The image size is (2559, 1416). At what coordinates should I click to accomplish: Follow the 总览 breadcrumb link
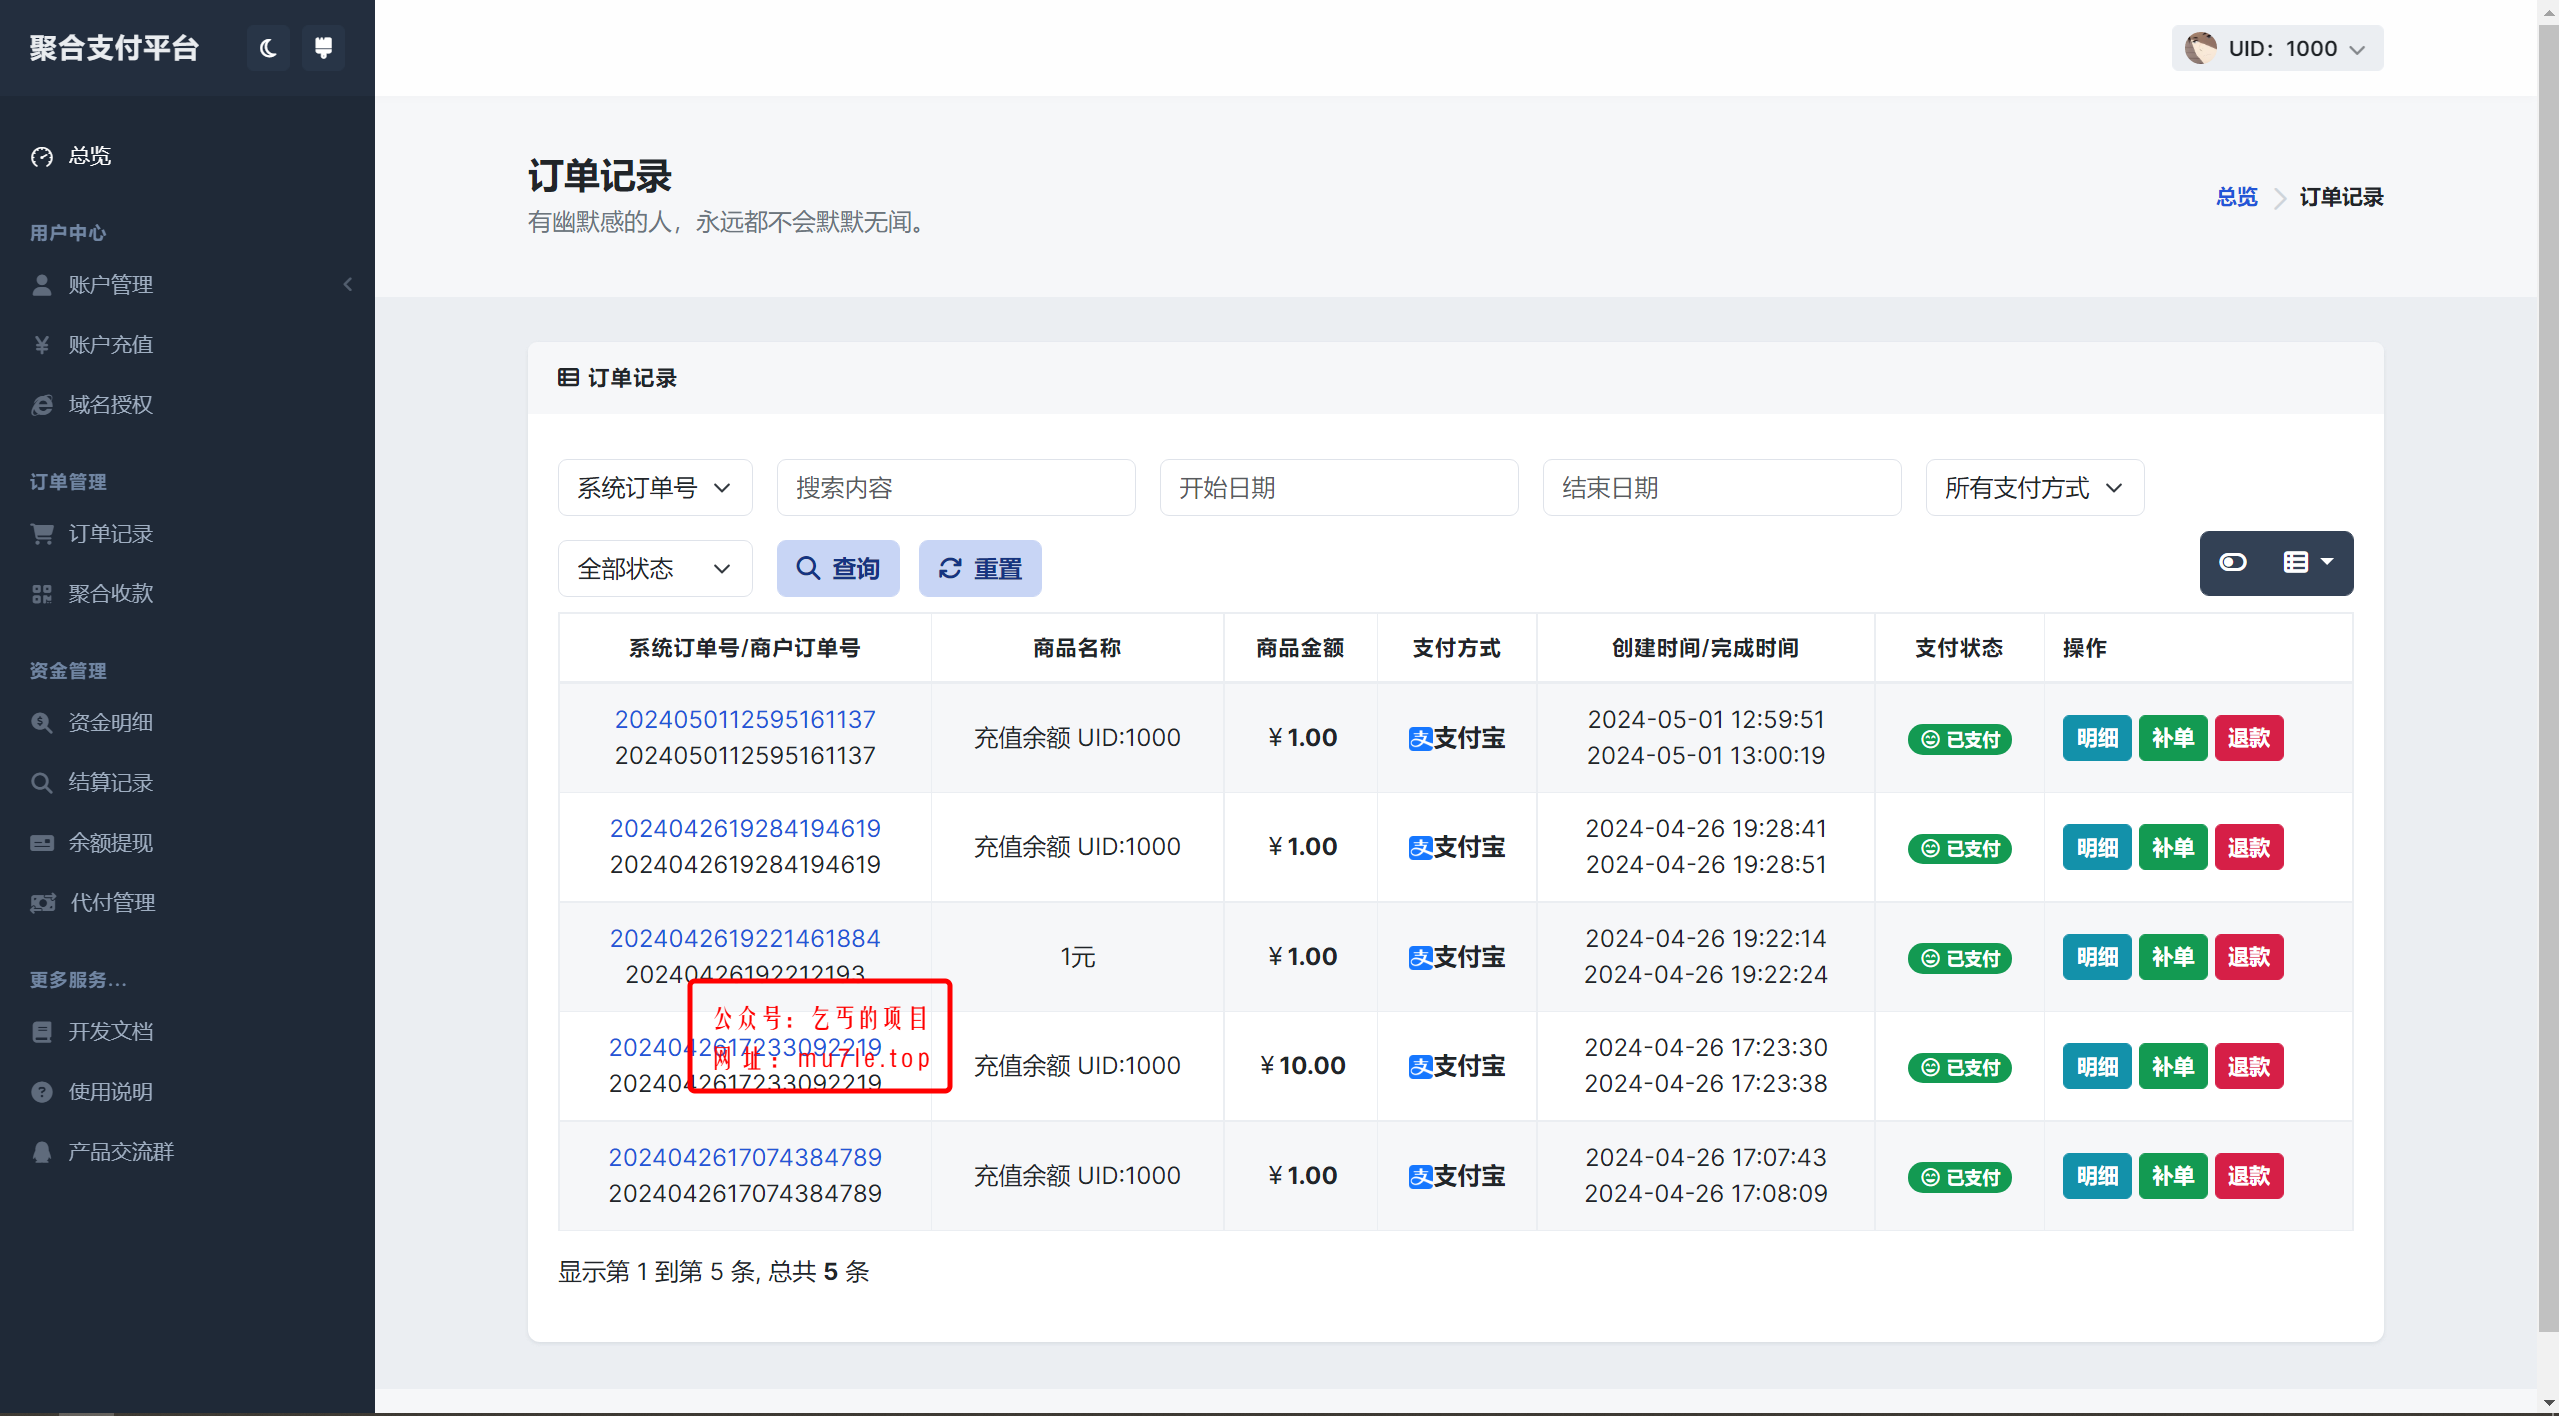click(2236, 197)
